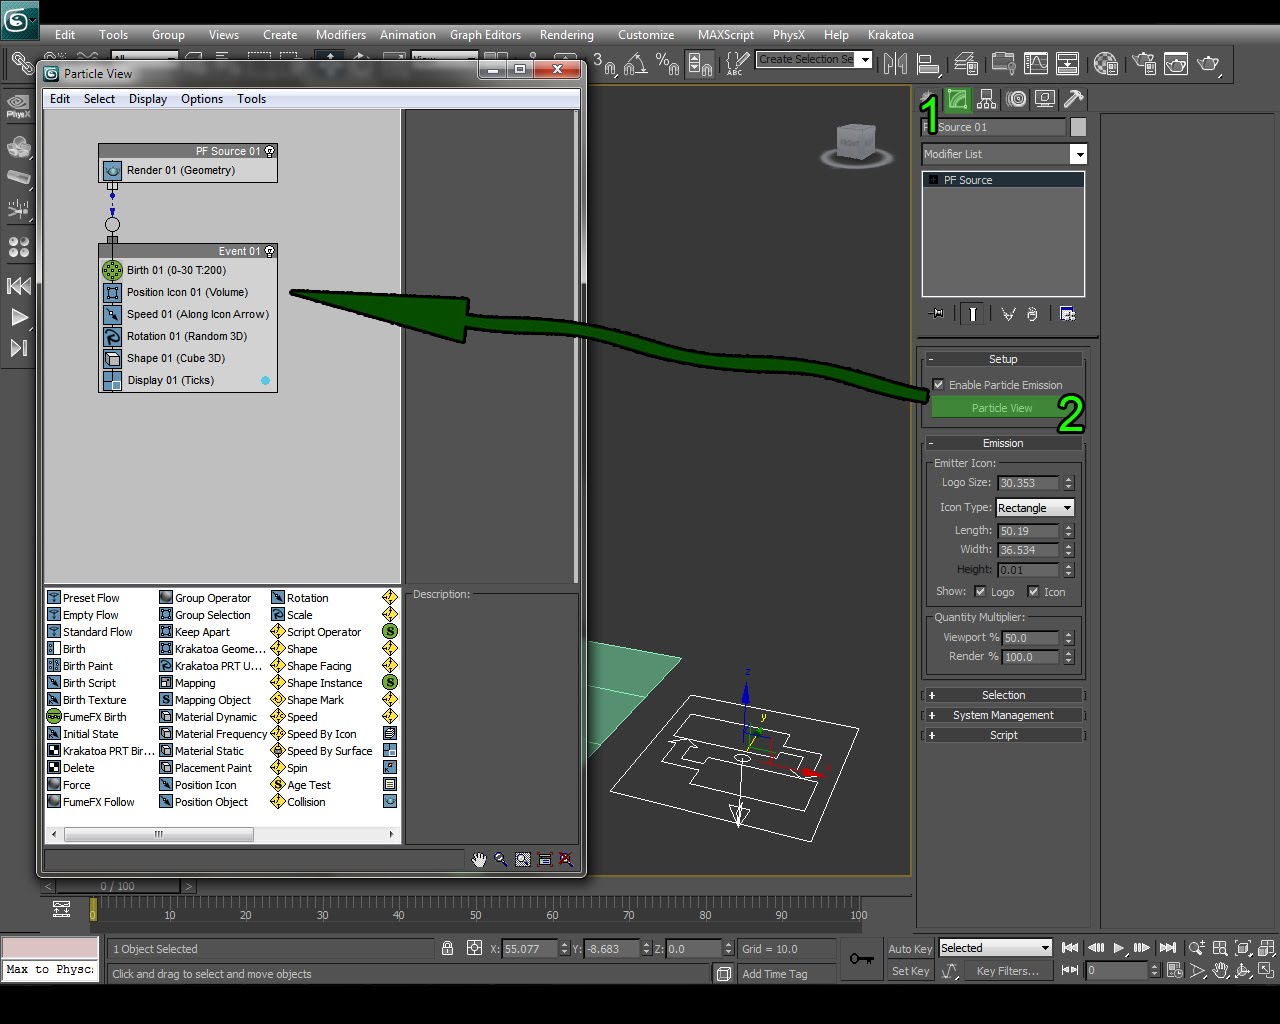The image size is (1280, 1024).
Task: Toggle Auto Key mode
Action: click(x=910, y=949)
